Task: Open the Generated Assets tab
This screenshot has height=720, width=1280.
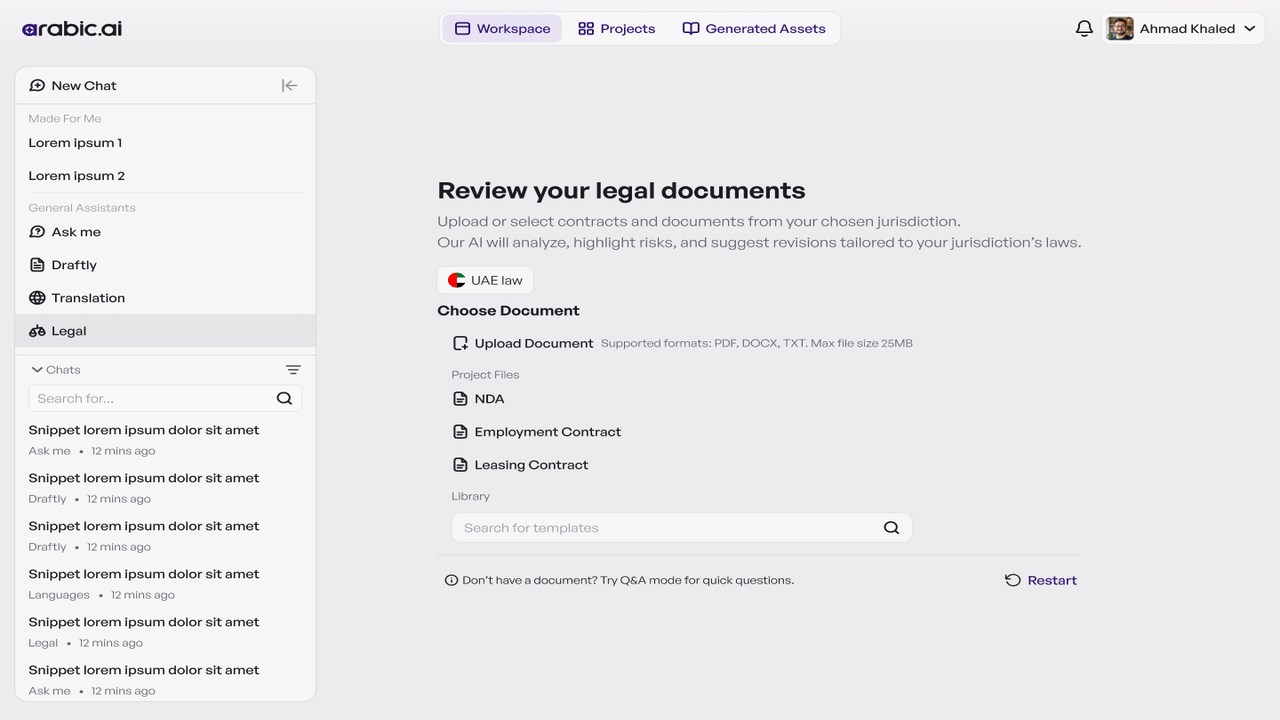Action: [754, 29]
